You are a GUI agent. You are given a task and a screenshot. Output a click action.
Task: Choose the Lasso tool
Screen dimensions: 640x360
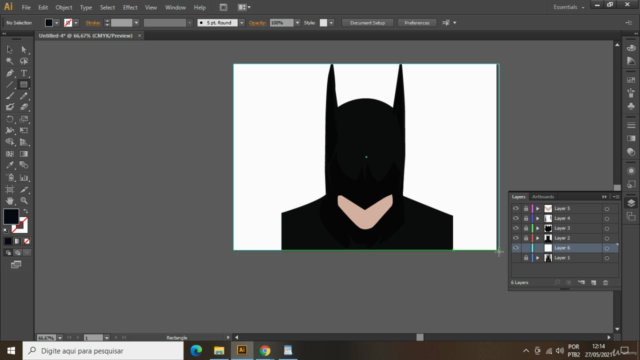24,61
